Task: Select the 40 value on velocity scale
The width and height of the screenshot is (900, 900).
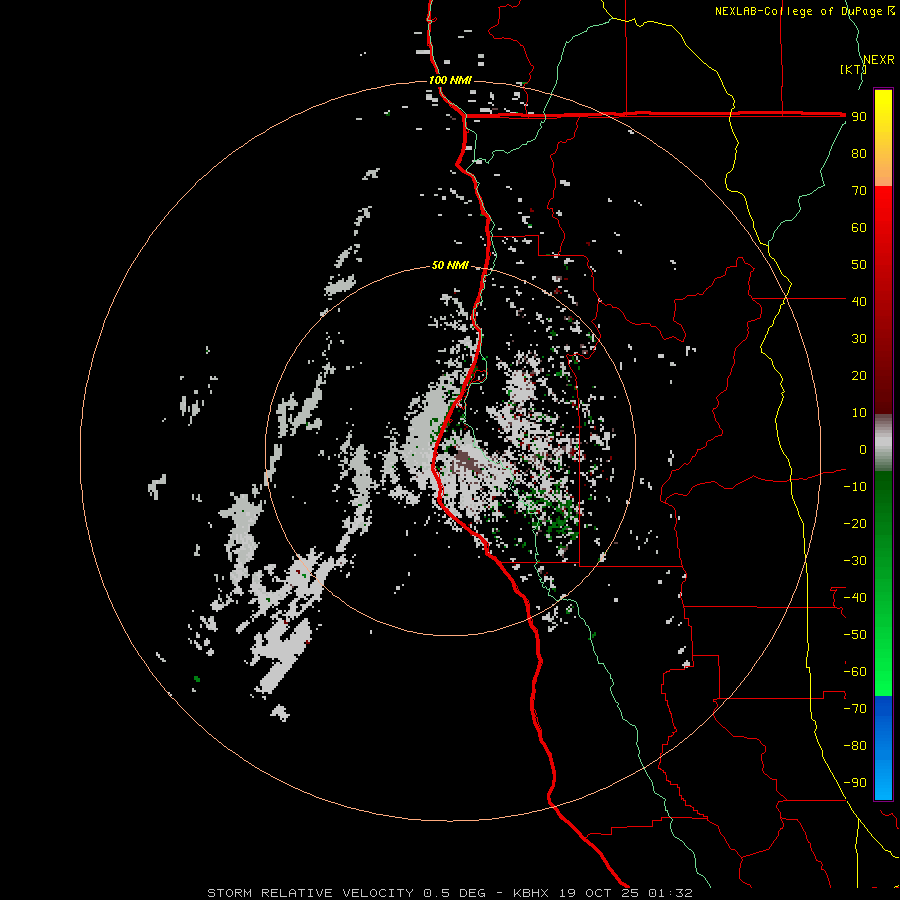Action: tap(859, 301)
